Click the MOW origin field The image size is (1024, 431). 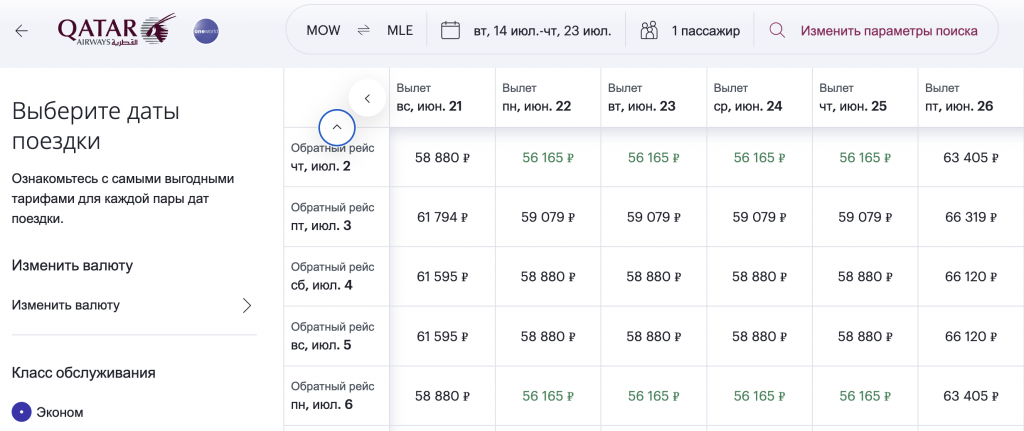(322, 31)
